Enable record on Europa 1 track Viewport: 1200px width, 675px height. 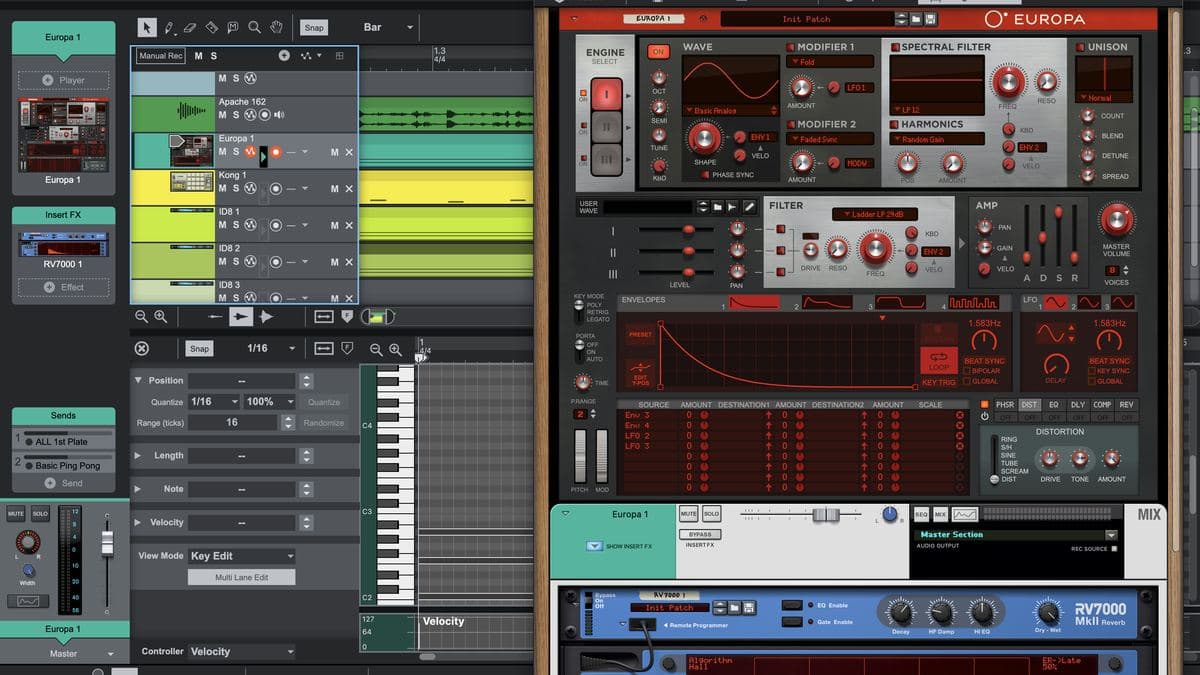coord(275,151)
